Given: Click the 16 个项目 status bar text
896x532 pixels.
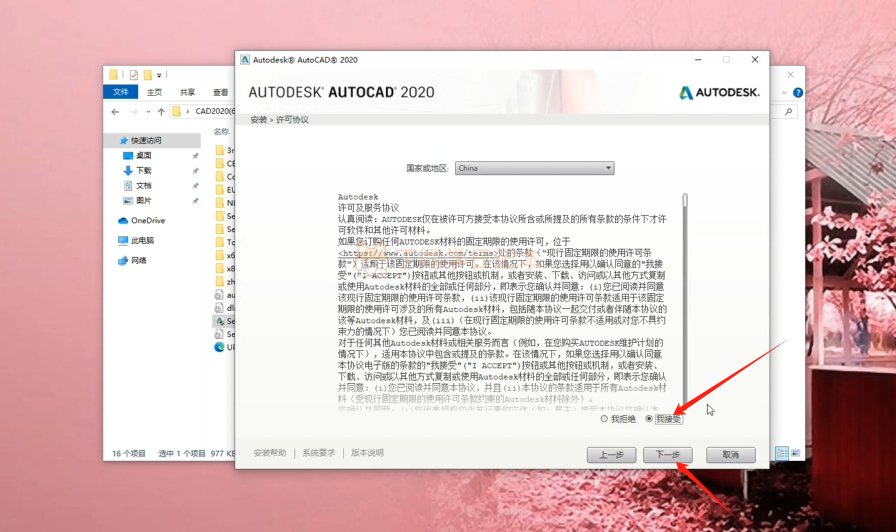Looking at the screenshot, I should pos(129,453).
